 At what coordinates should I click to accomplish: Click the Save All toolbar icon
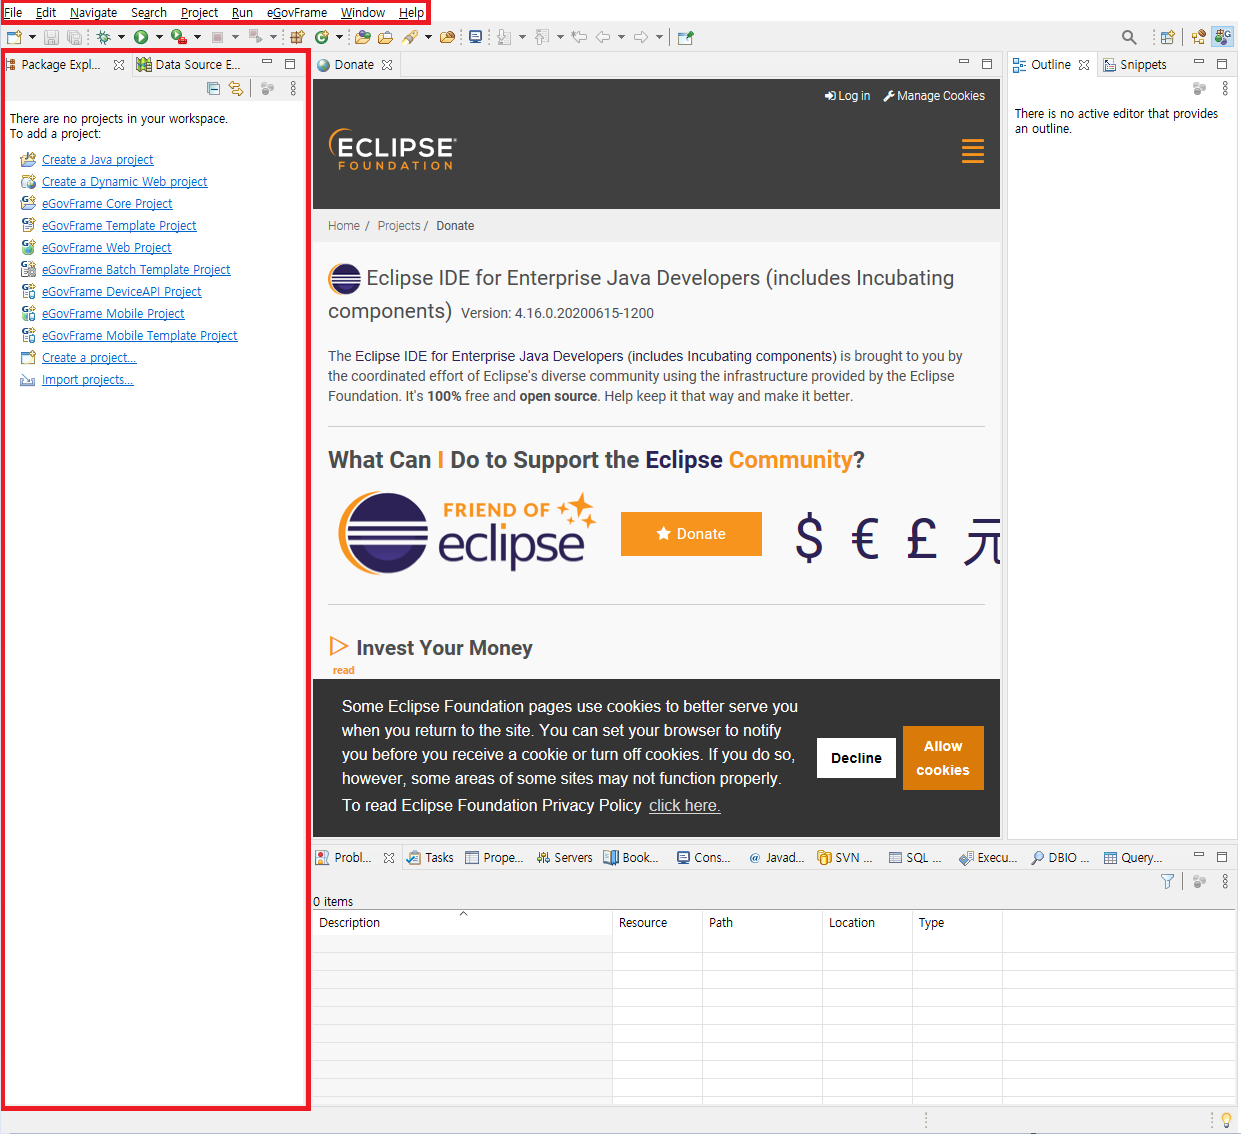[74, 37]
